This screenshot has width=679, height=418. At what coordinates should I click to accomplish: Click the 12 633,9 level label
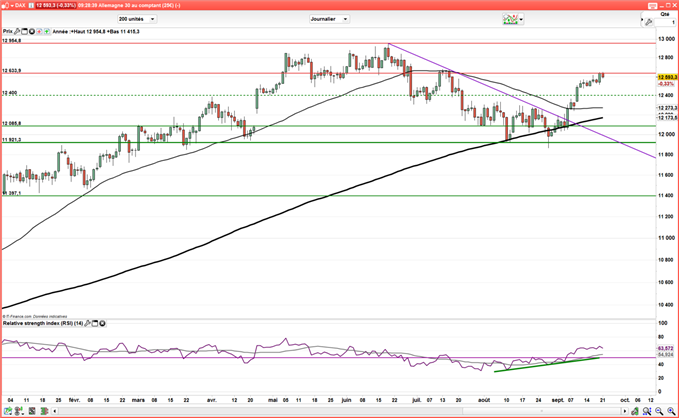tap(12, 71)
